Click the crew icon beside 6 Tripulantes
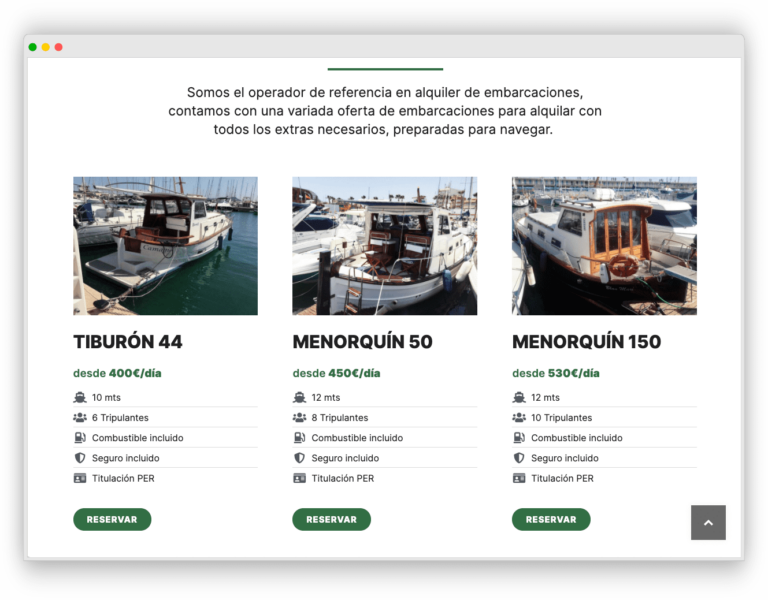Image resolution: width=768 pixels, height=600 pixels. click(x=80, y=417)
